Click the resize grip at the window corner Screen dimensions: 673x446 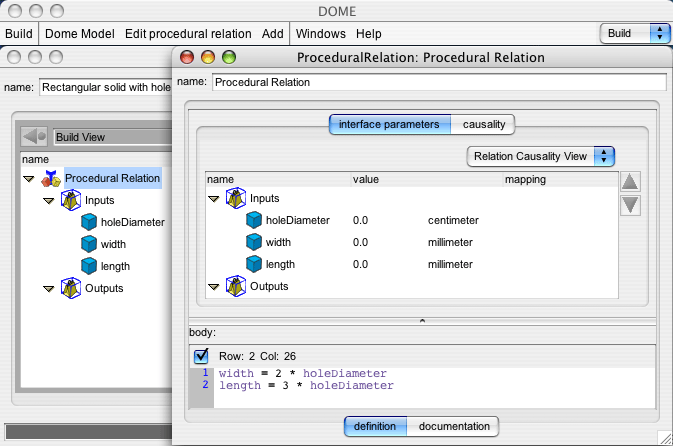coord(666,438)
